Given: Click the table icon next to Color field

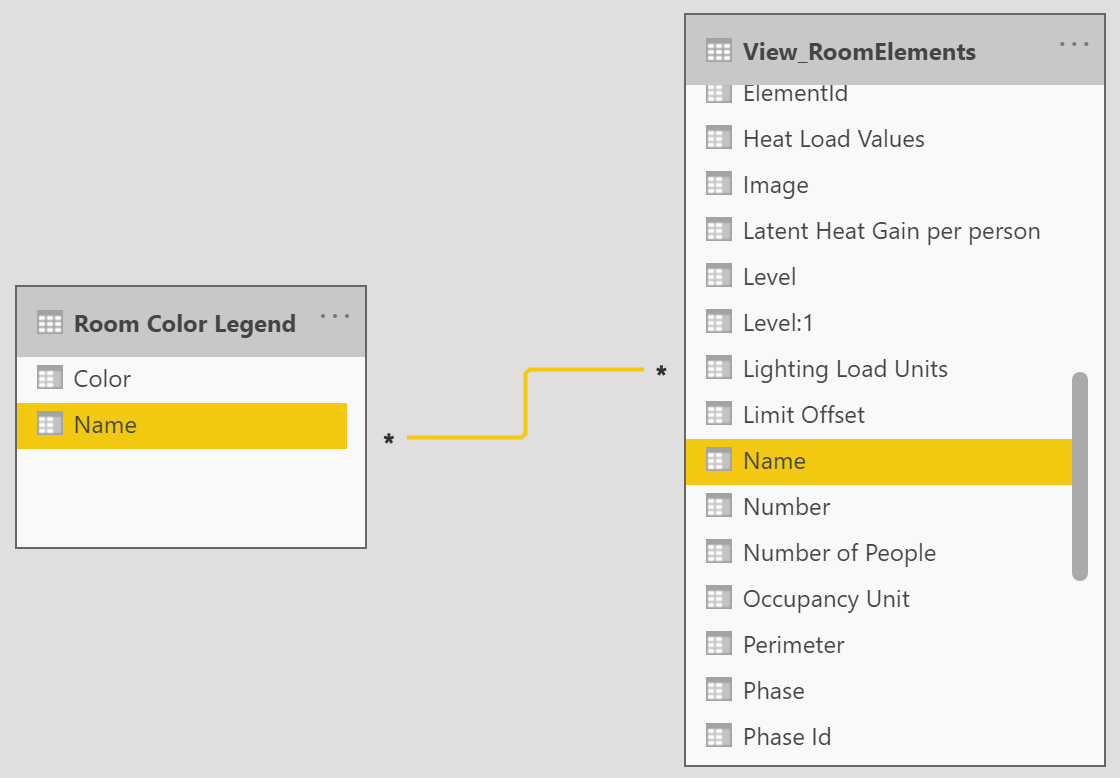Looking at the screenshot, I should [x=49, y=377].
